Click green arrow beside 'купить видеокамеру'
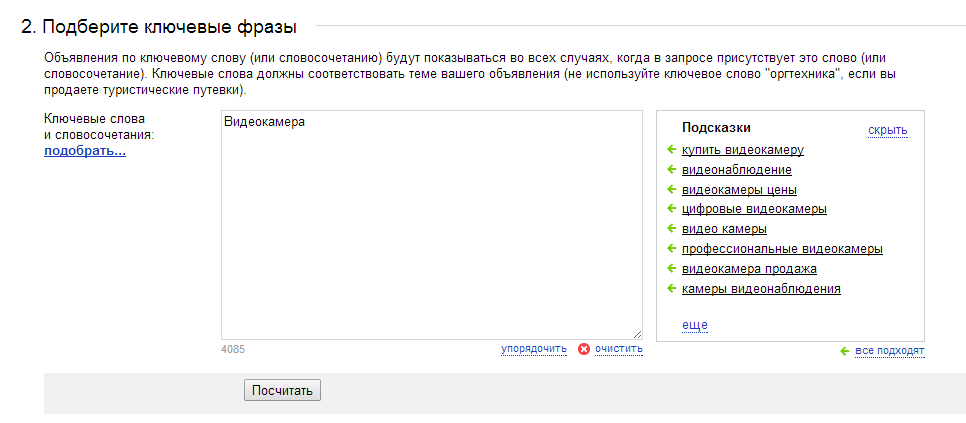Image resolution: width=966 pixels, height=423 pixels. pyautogui.click(x=672, y=149)
